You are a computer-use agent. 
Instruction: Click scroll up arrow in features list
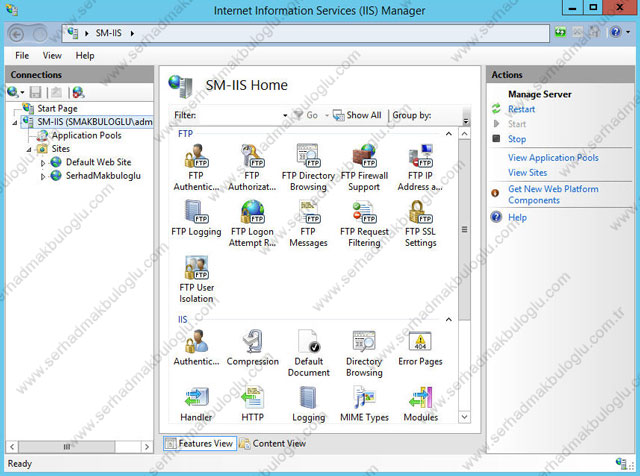click(464, 133)
